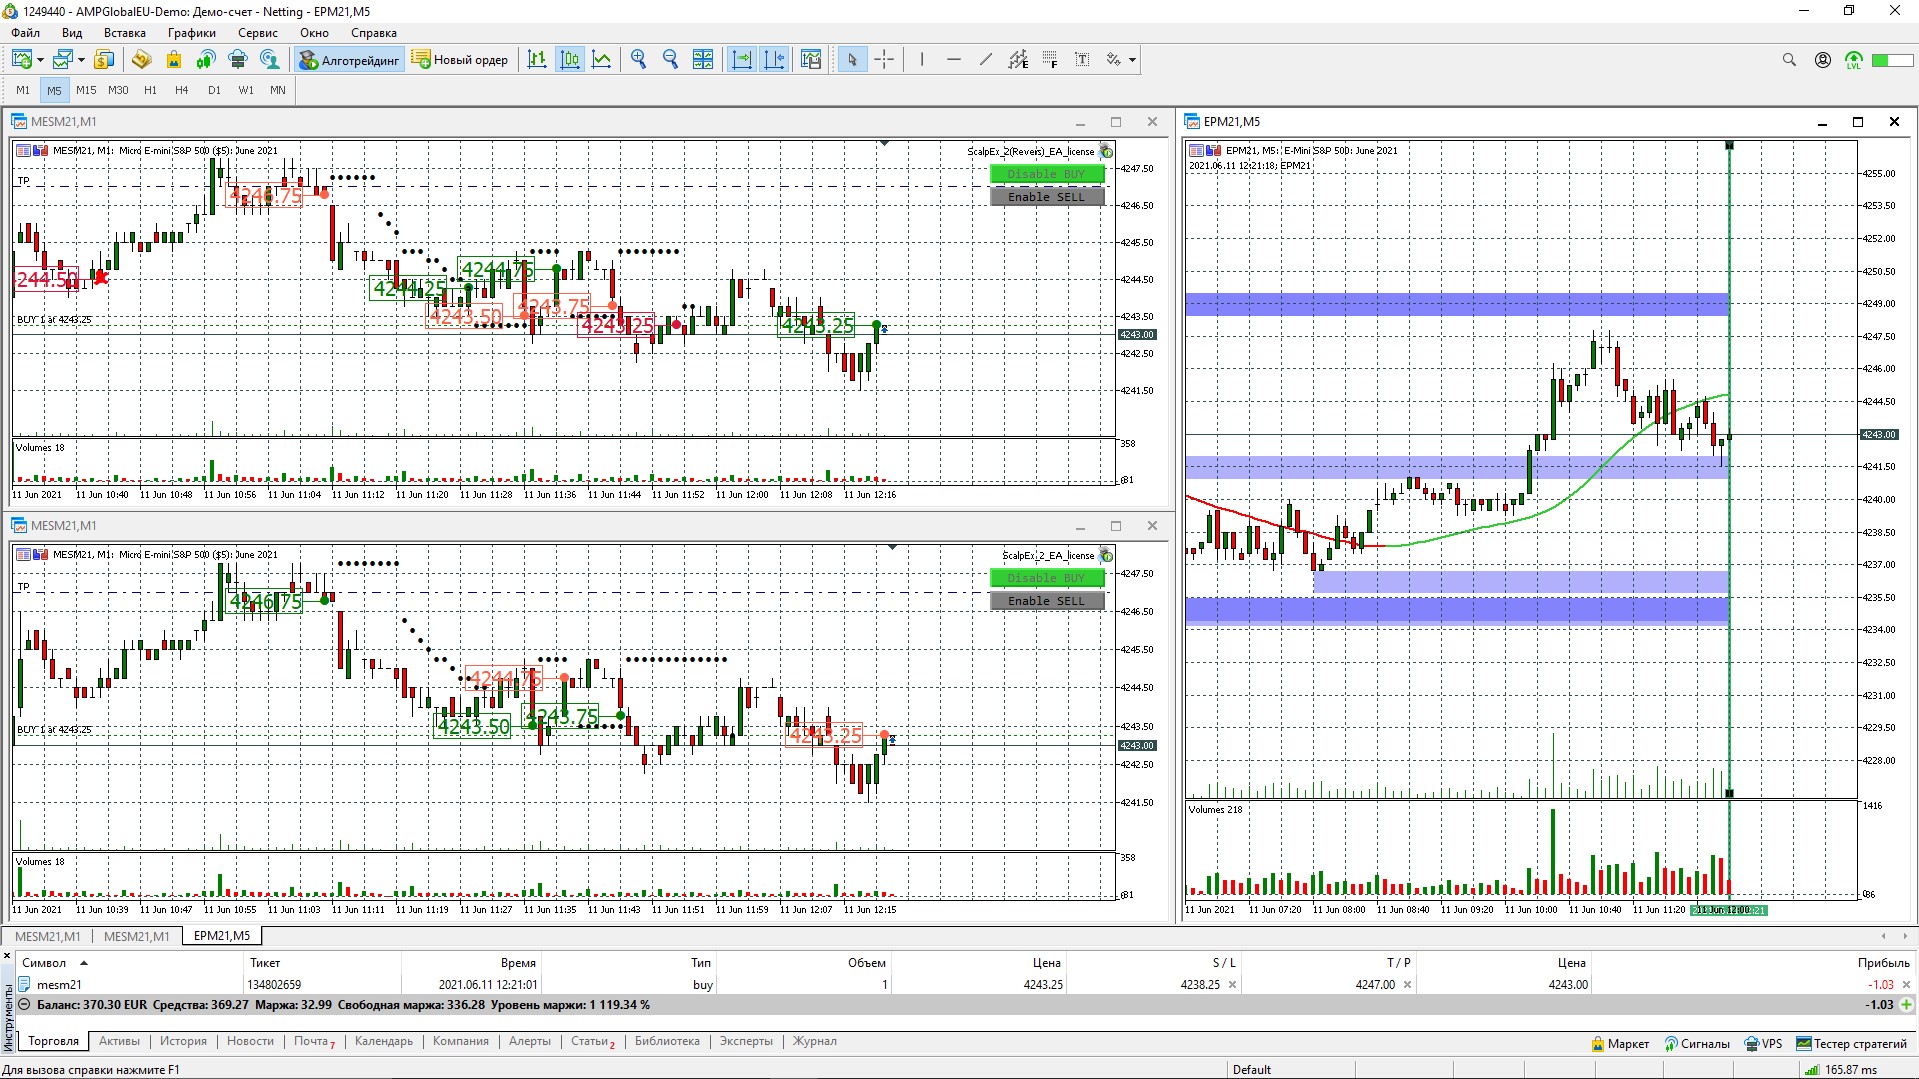Click Enable SELL in top MESM21 chart
Image resolution: width=1919 pixels, height=1079 pixels.
tap(1046, 197)
